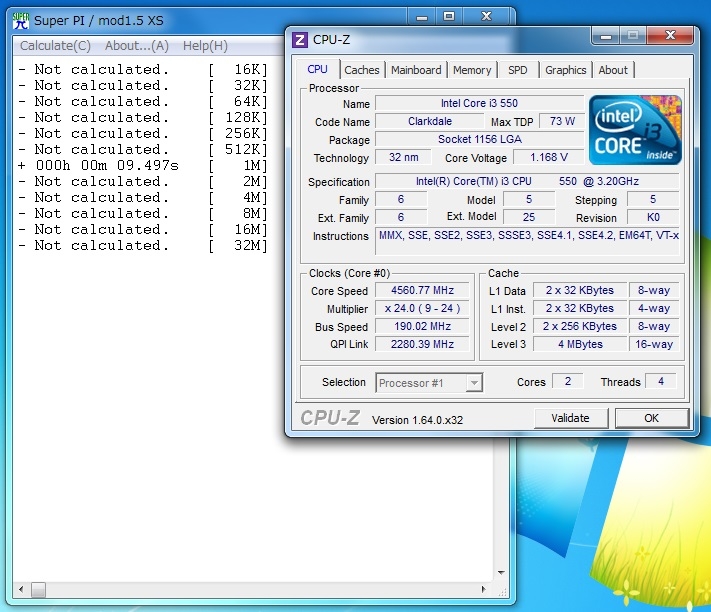The width and height of the screenshot is (711, 612).
Task: Click the OK button in CPU-Z
Action: coord(652,418)
